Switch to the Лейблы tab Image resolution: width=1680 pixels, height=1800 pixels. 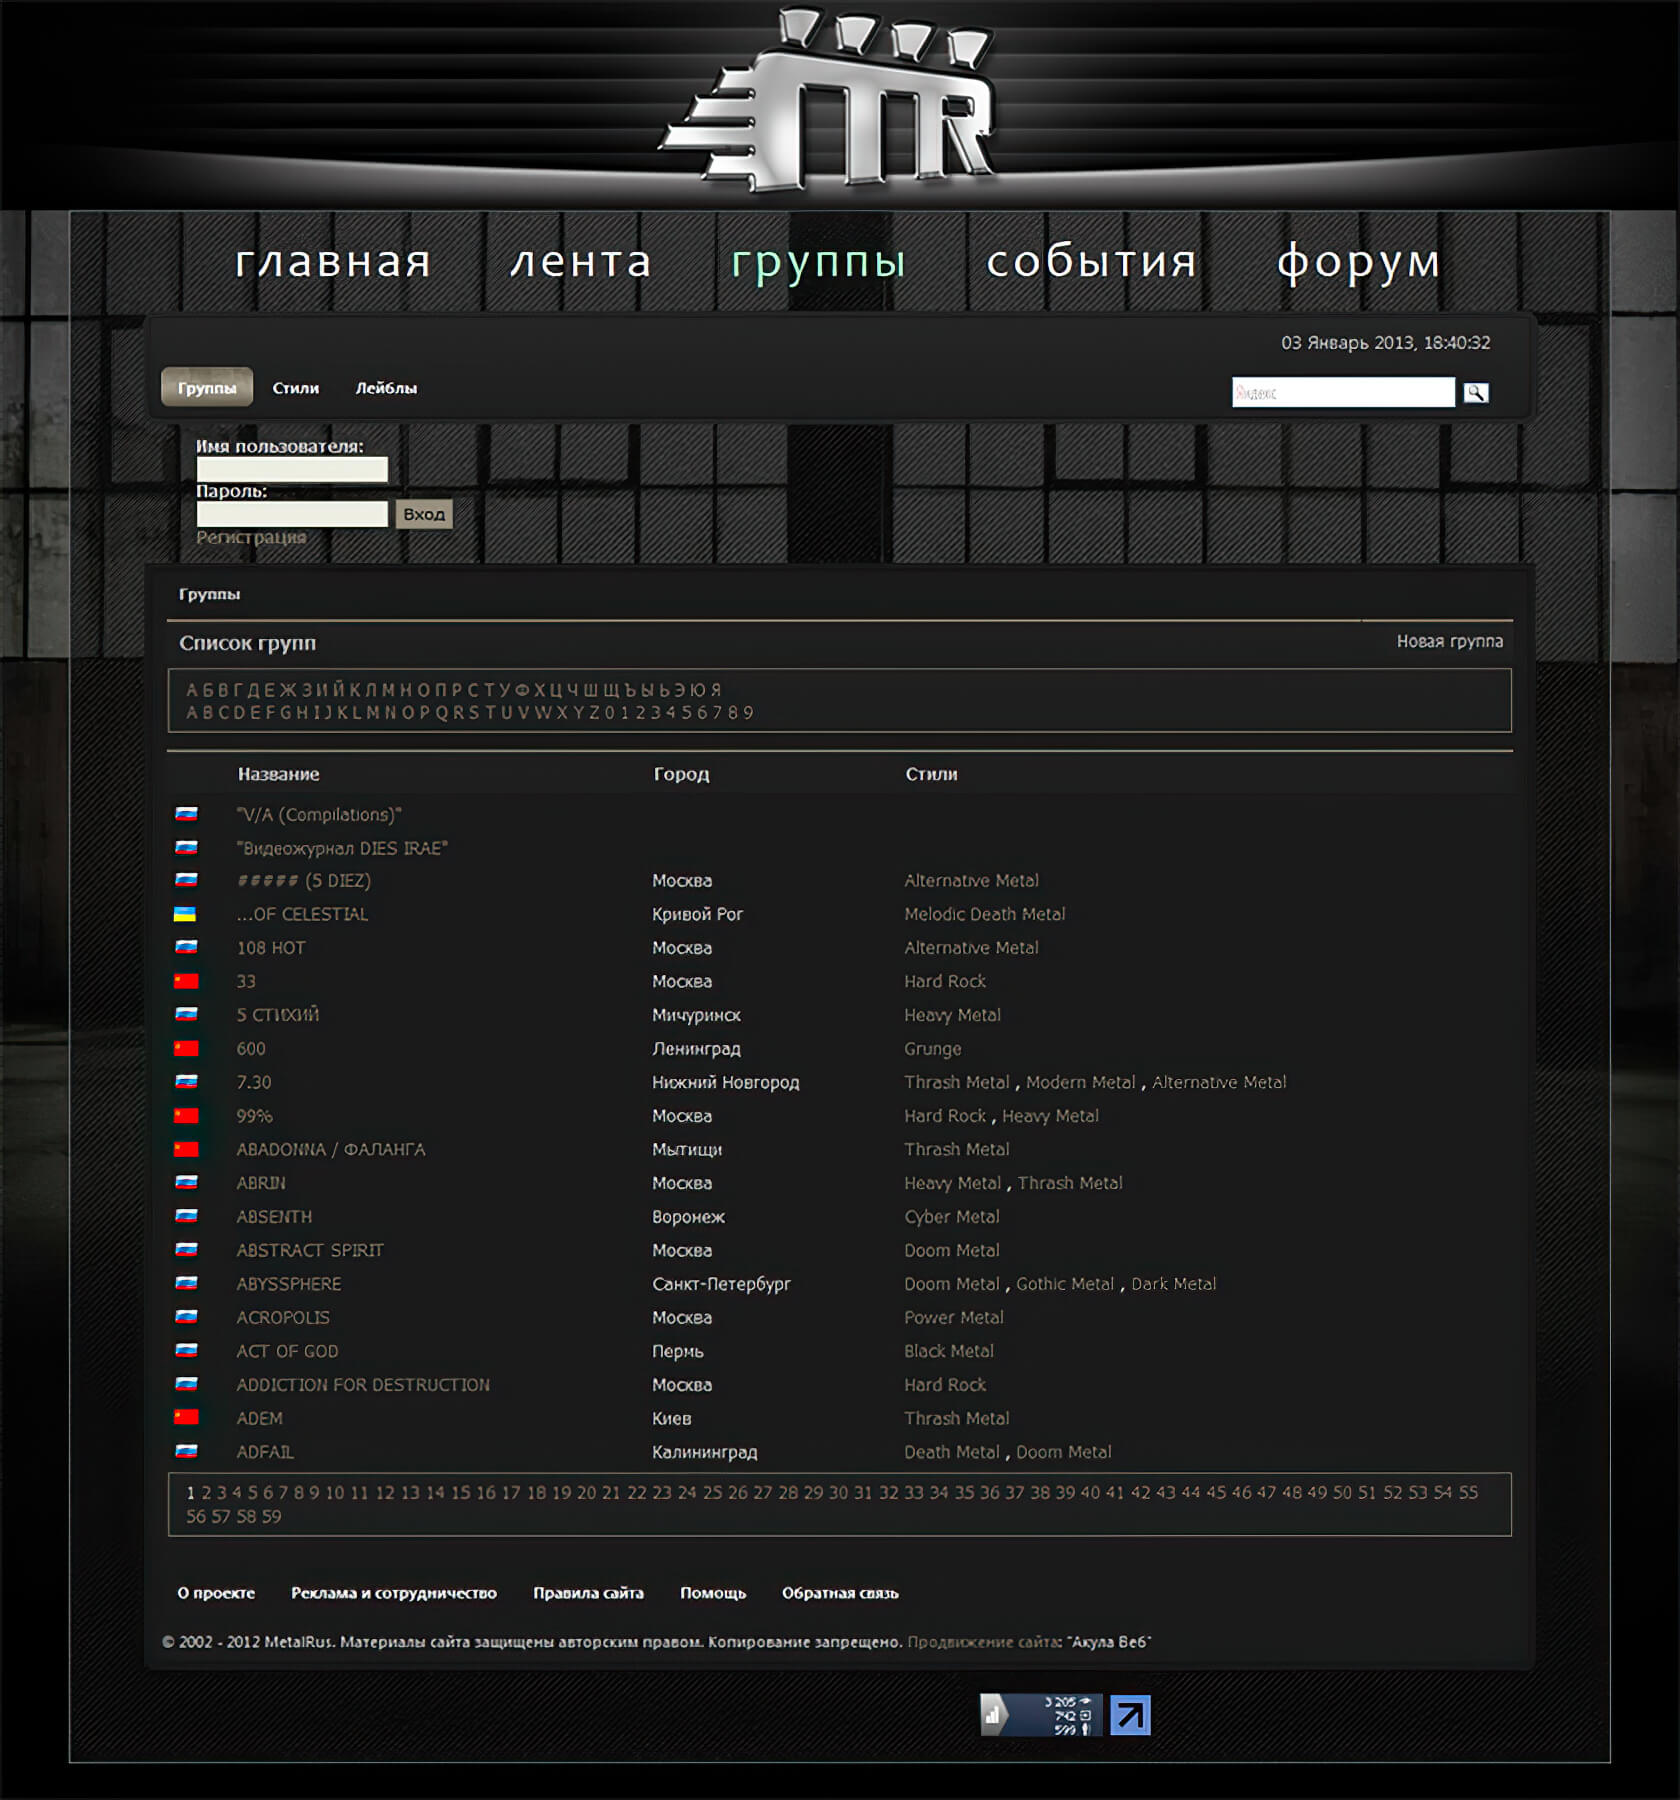point(386,388)
